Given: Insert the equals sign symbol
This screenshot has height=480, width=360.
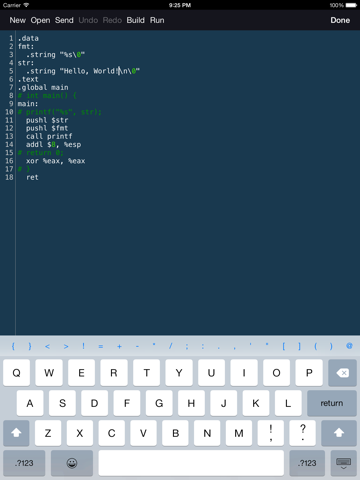Looking at the screenshot, I should pyautogui.click(x=101, y=346).
